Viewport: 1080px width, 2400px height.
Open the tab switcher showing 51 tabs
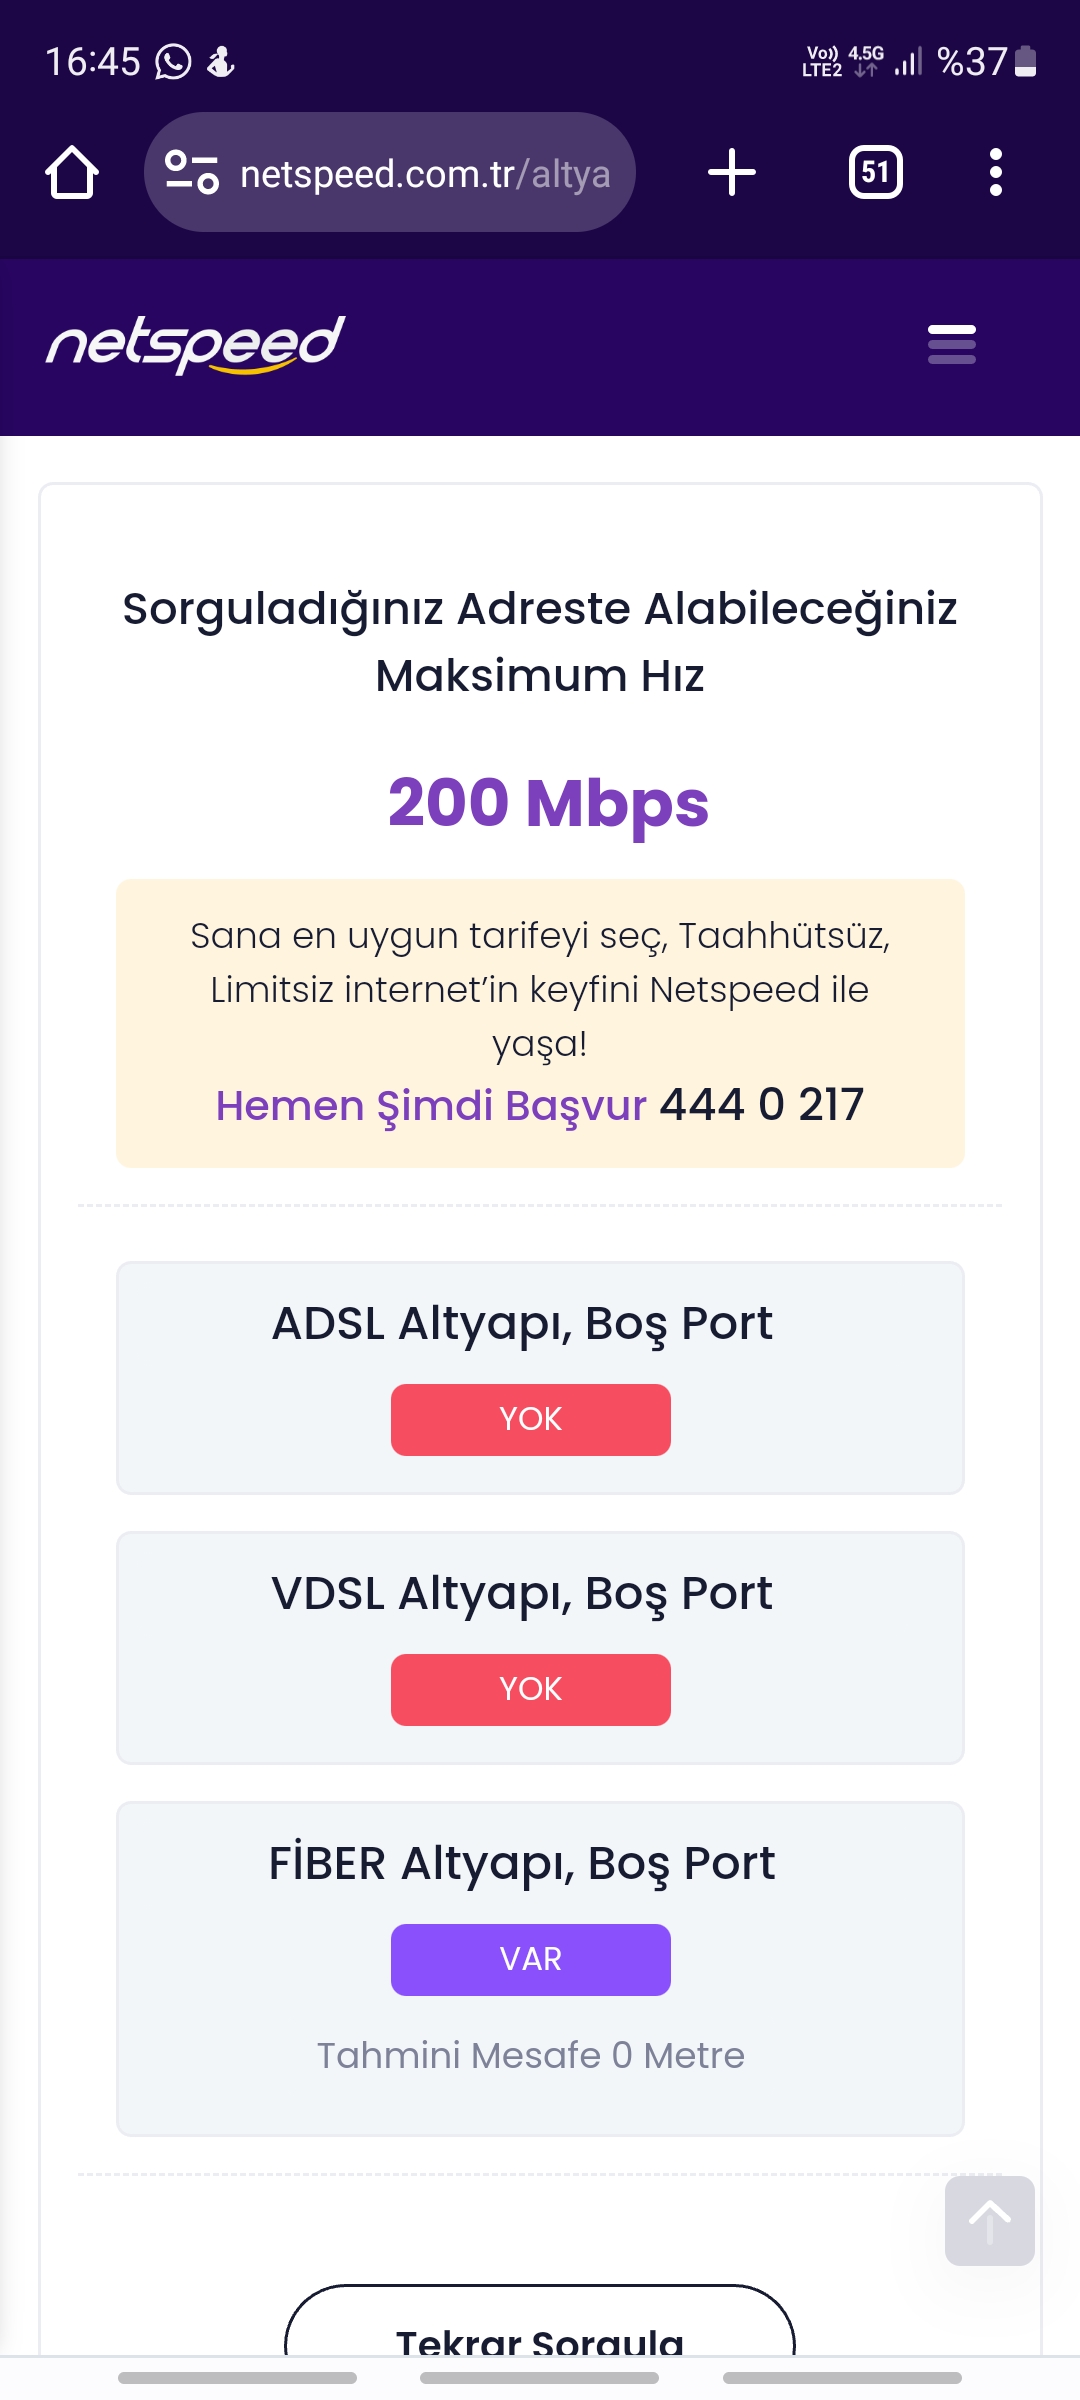point(875,172)
